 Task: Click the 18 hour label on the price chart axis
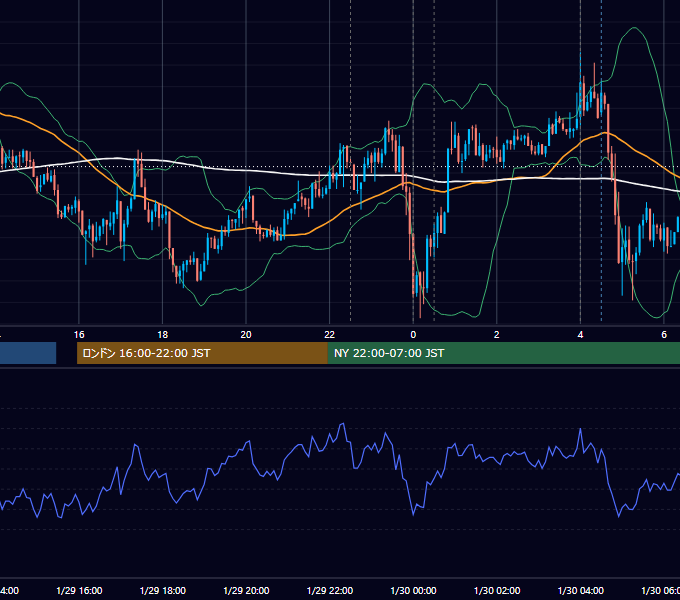pos(163,335)
